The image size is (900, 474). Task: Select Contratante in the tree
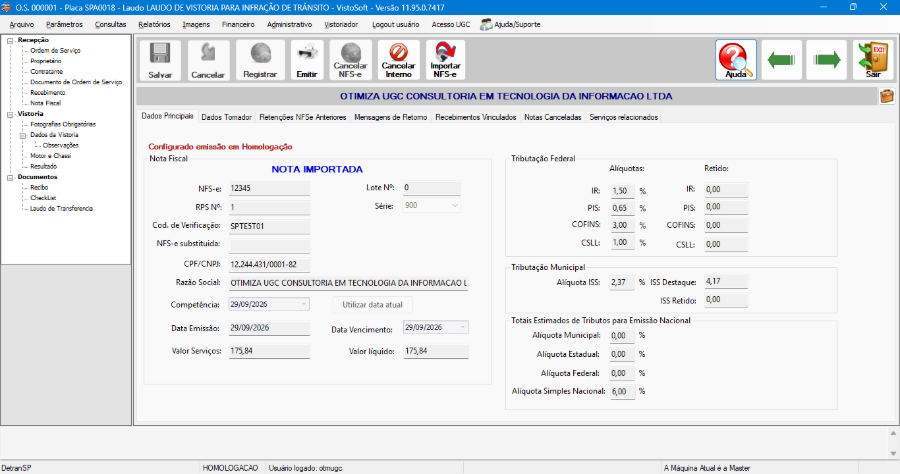pos(46,72)
